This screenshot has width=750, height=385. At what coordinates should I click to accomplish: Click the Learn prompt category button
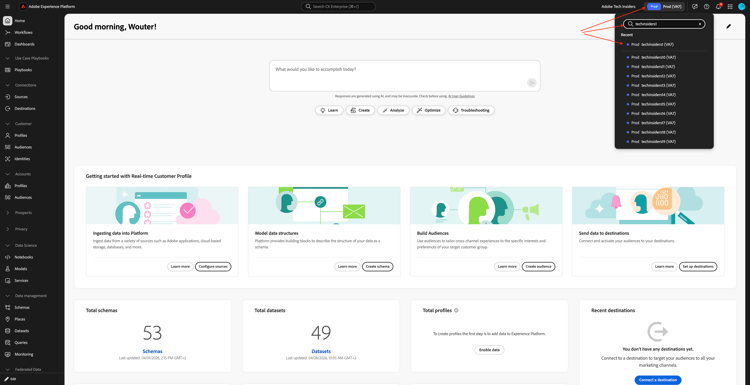click(x=329, y=110)
